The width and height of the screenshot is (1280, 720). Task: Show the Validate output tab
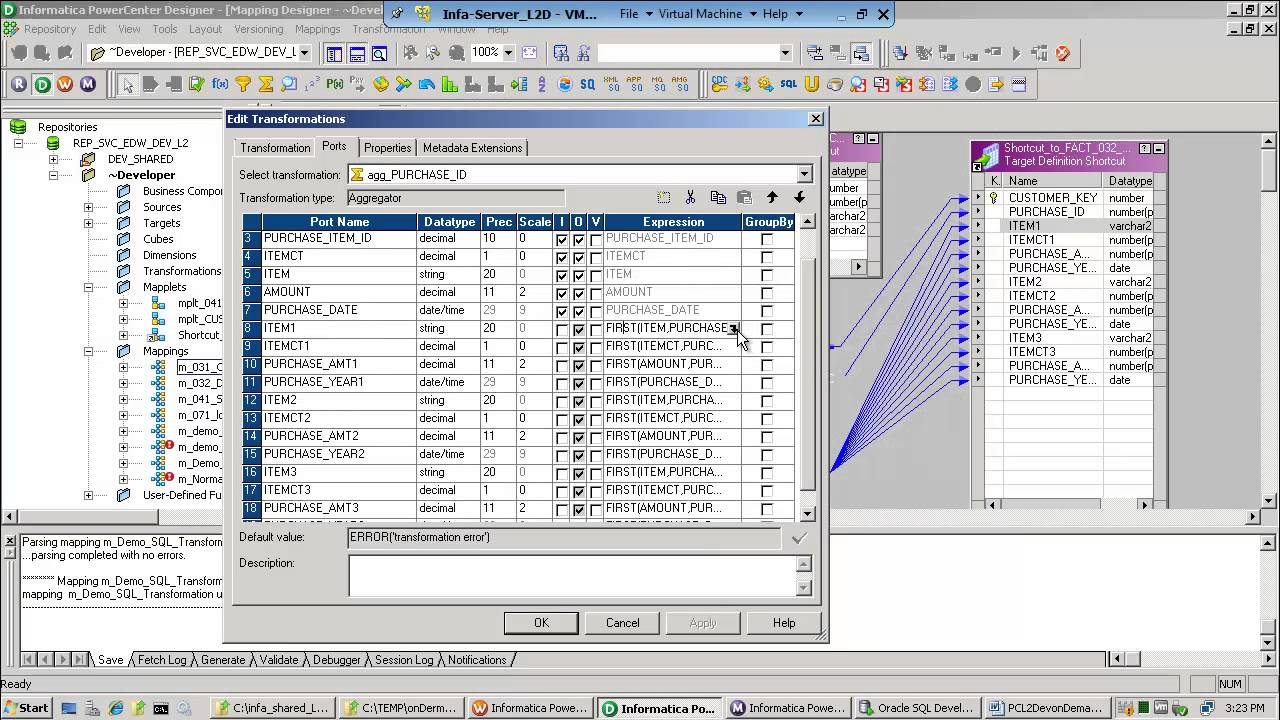coord(279,660)
